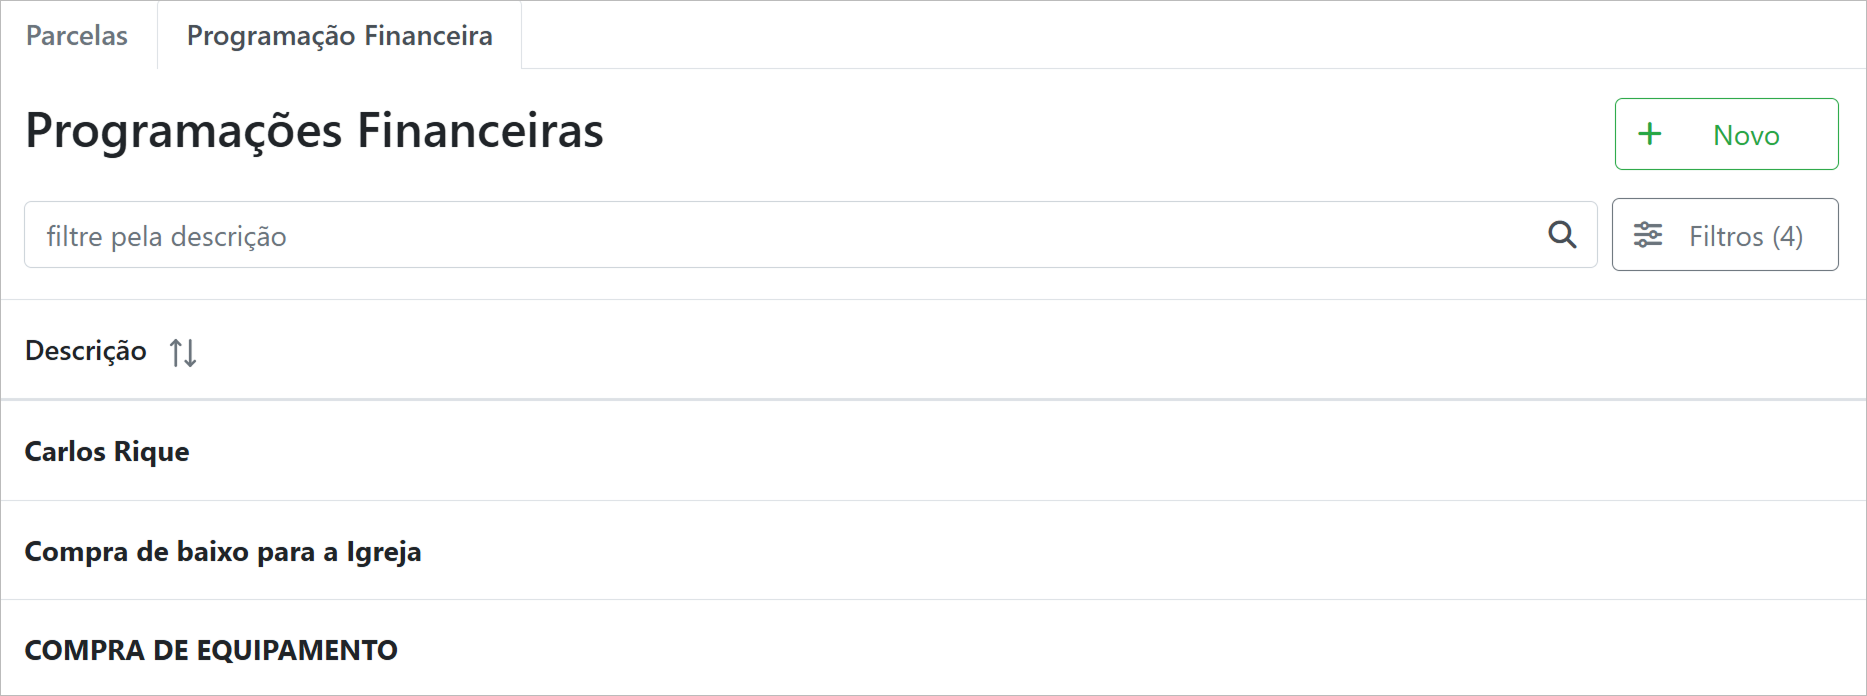This screenshot has height=696, width=1867.
Task: Click the sort arrows next to Descrição
Action: [x=183, y=352]
